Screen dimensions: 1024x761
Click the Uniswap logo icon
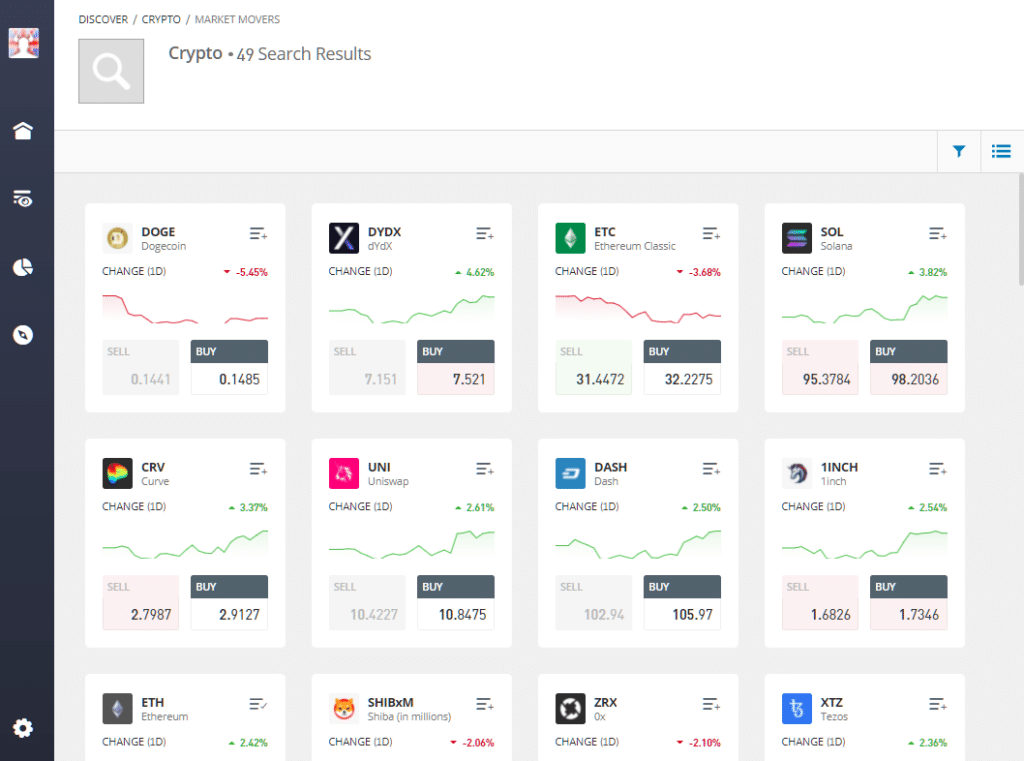(x=344, y=474)
